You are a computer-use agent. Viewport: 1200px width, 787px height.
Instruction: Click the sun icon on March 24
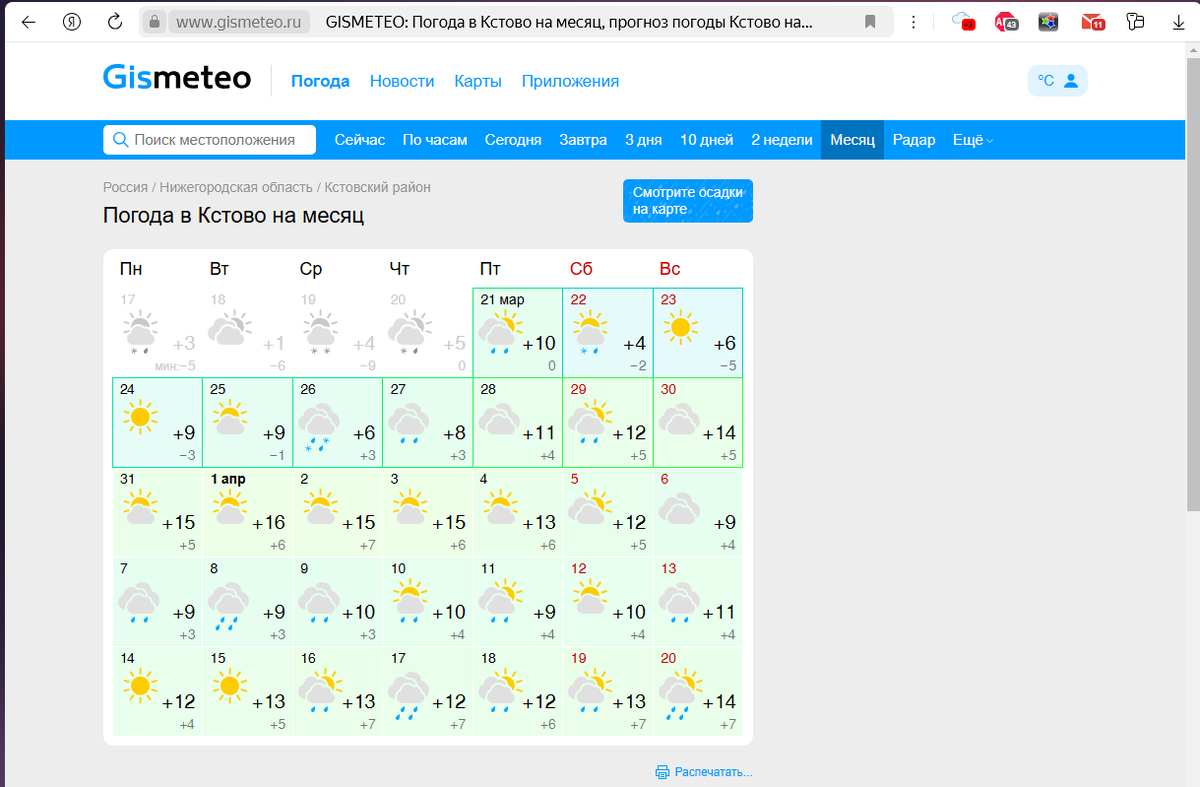click(139, 416)
